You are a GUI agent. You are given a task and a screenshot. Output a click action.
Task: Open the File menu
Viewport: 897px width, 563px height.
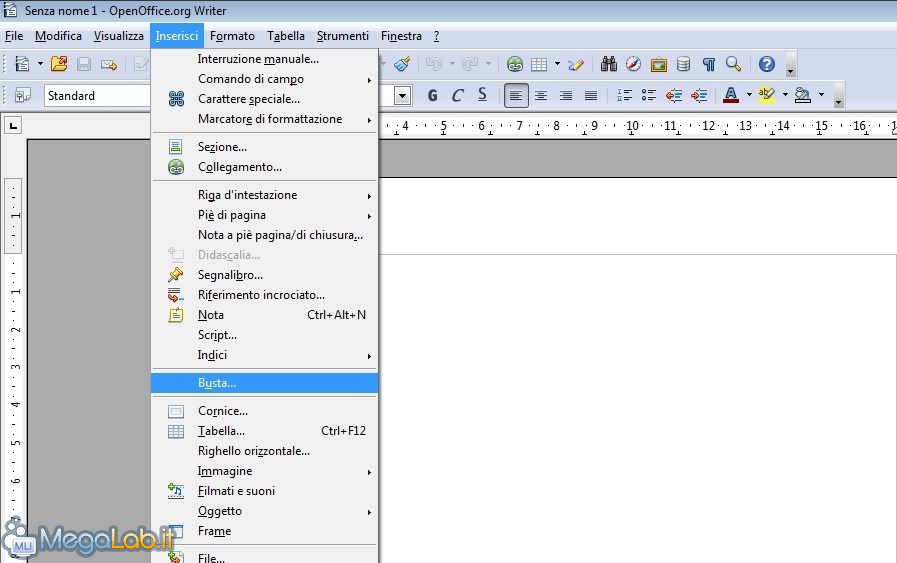(14, 36)
